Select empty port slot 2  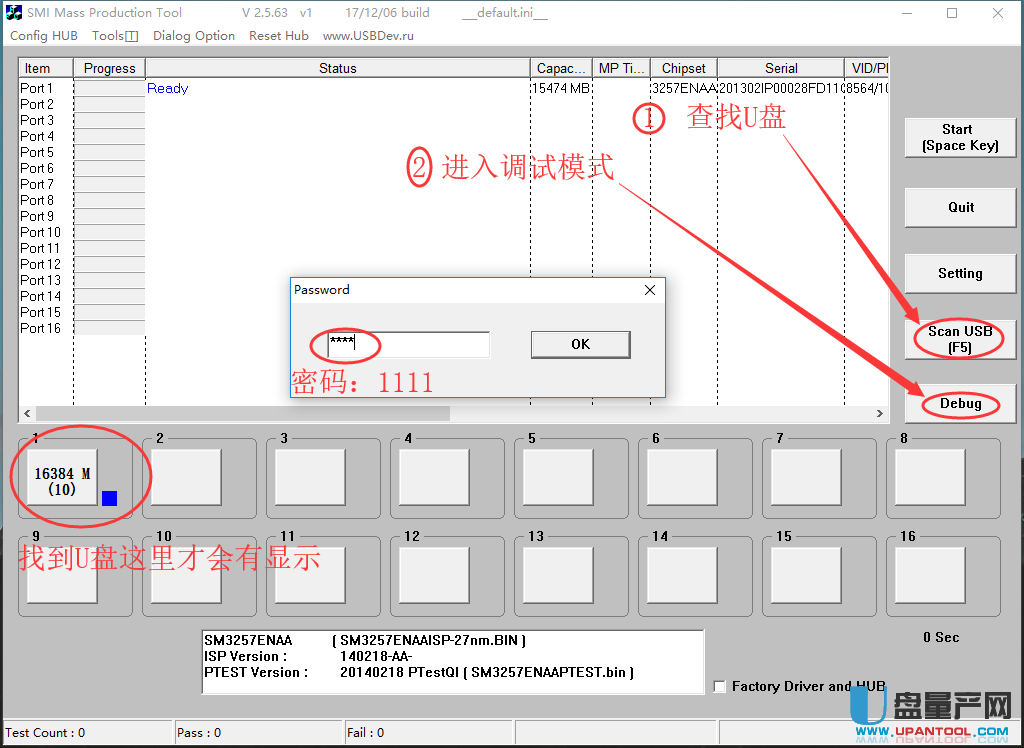coord(186,477)
